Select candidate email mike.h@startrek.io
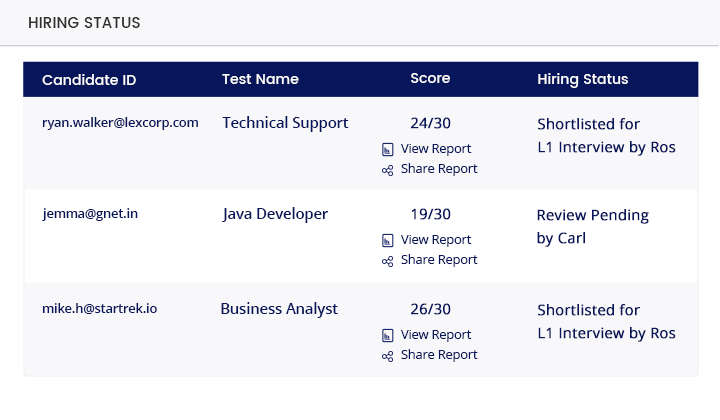This screenshot has height=420, width=720. [99, 309]
